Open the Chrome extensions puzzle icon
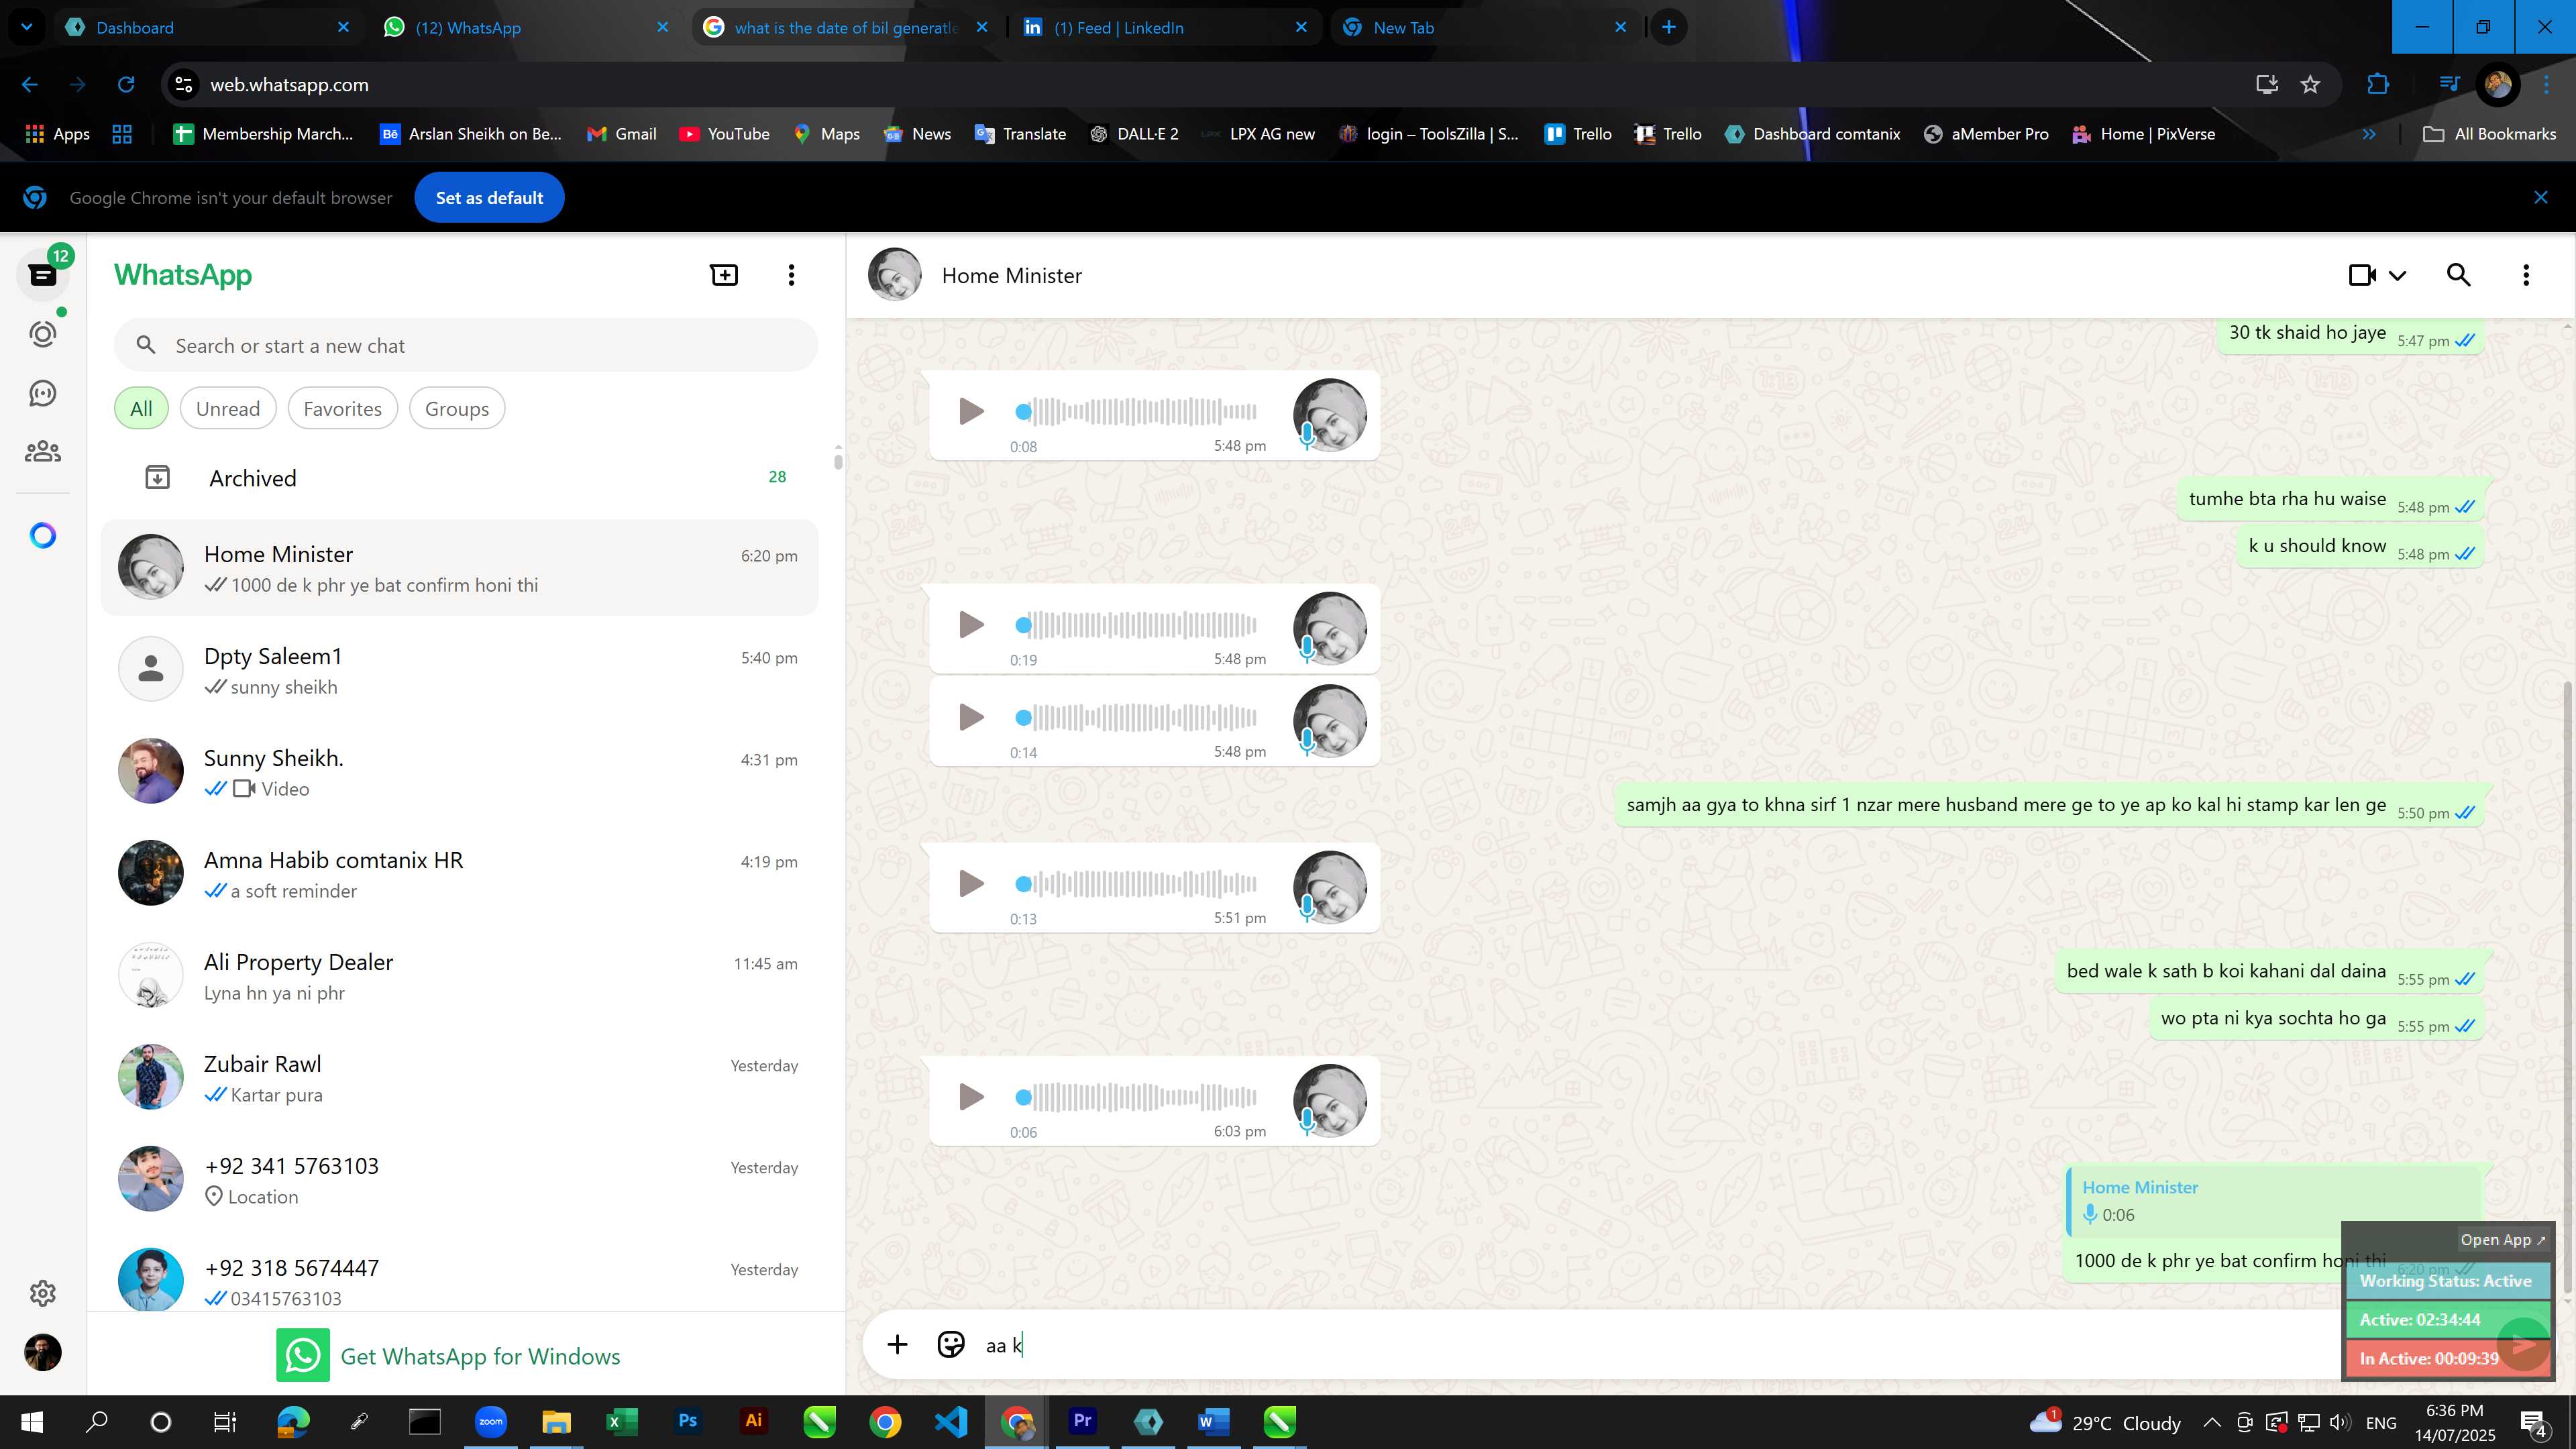 (x=2378, y=85)
